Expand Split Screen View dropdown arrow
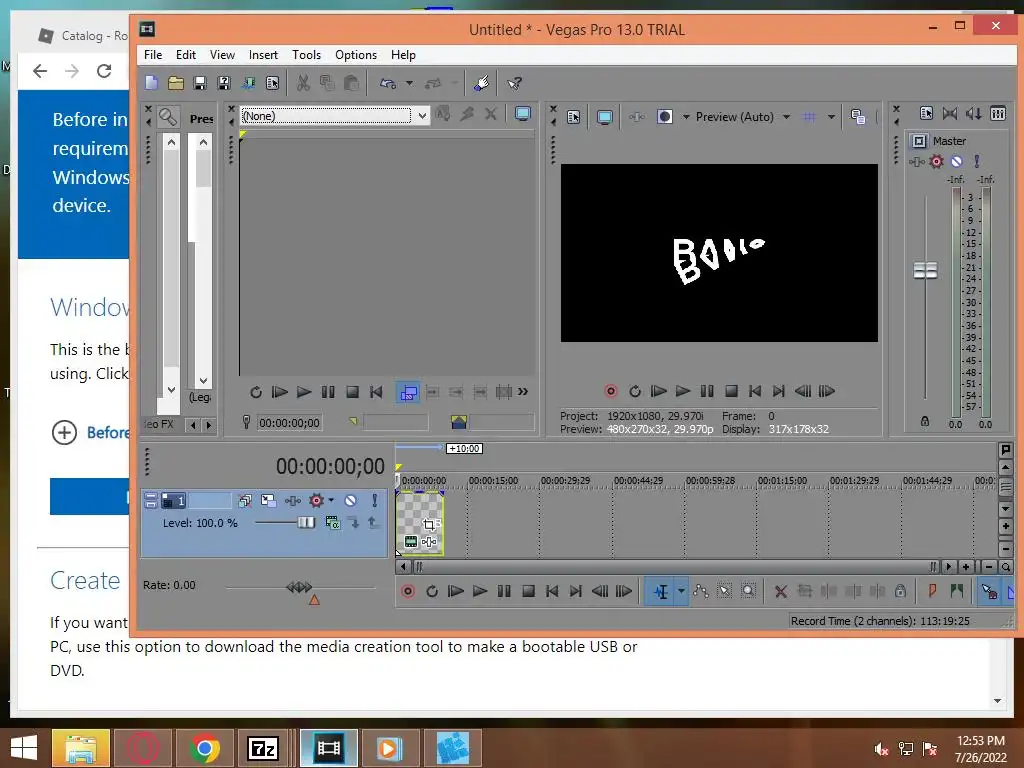 686,117
